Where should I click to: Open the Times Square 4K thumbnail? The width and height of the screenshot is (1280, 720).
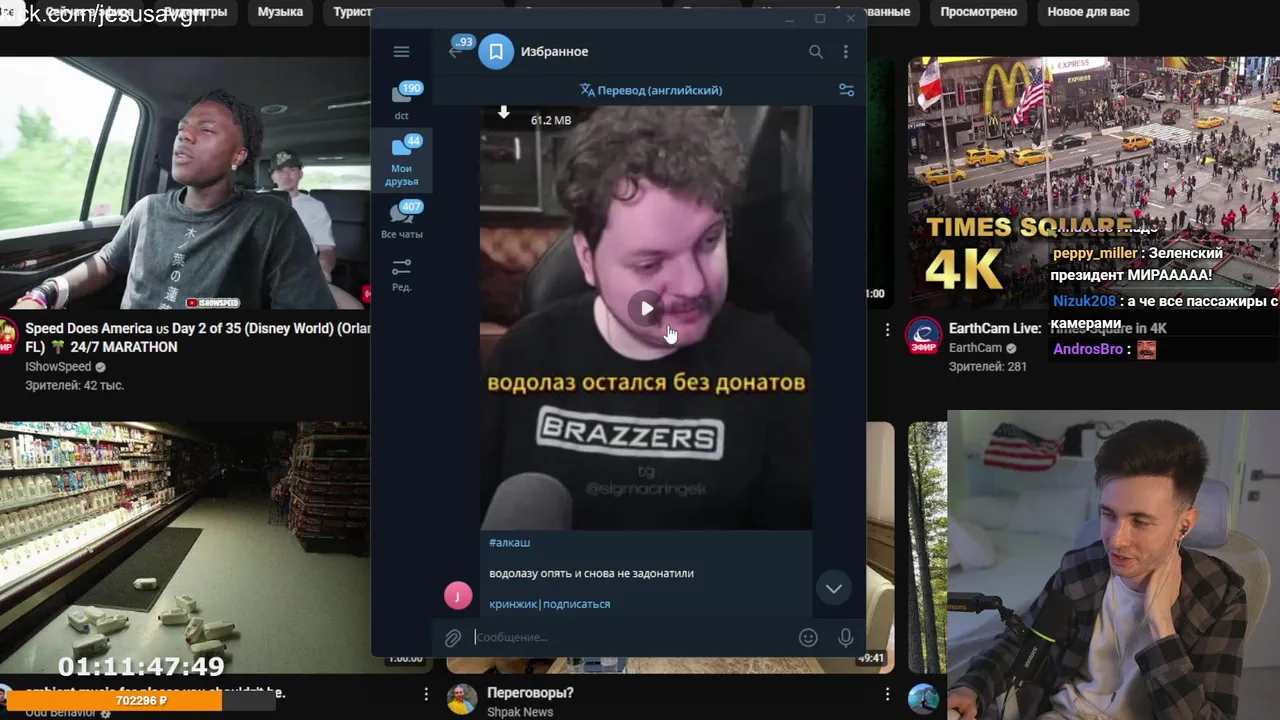click(1094, 183)
